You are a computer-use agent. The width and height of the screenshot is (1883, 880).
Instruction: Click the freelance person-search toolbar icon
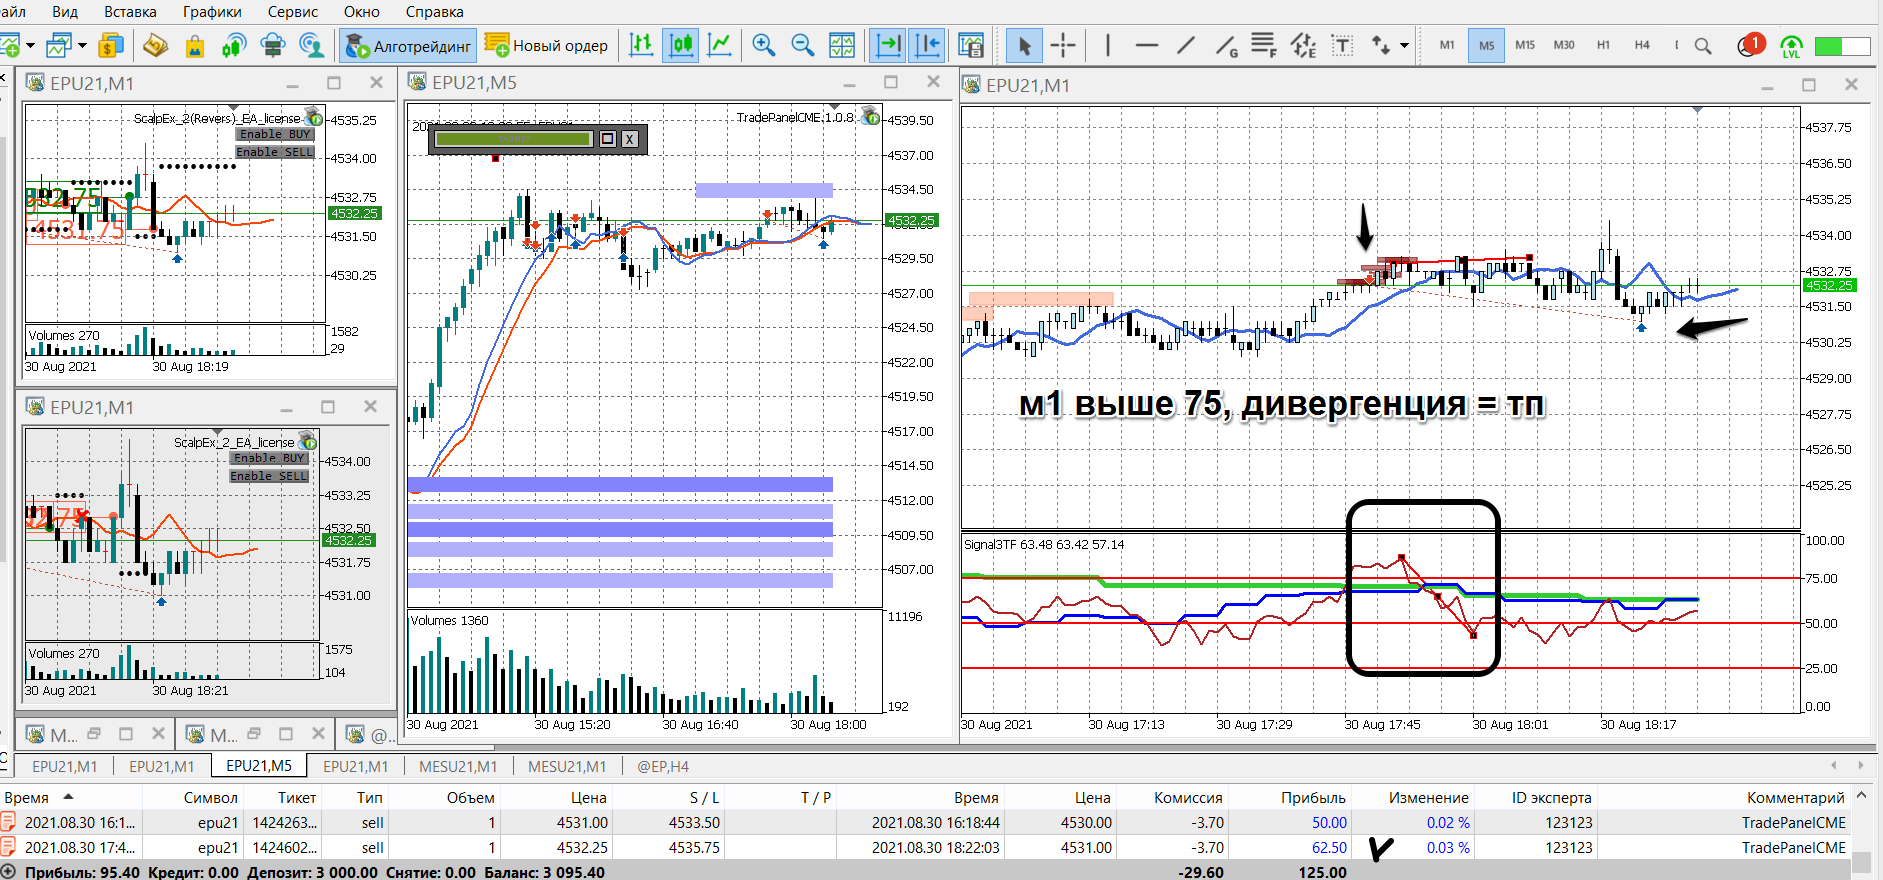(x=312, y=45)
